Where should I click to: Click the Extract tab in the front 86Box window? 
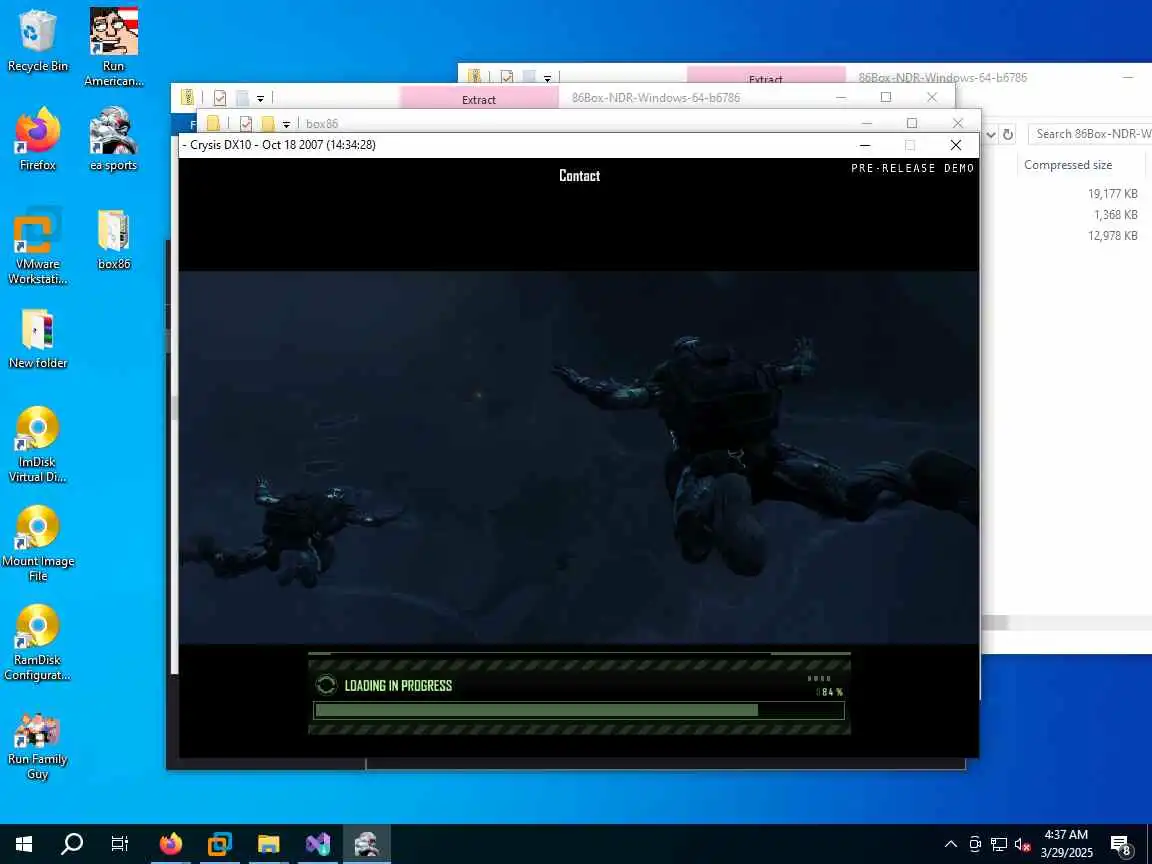coord(478,98)
